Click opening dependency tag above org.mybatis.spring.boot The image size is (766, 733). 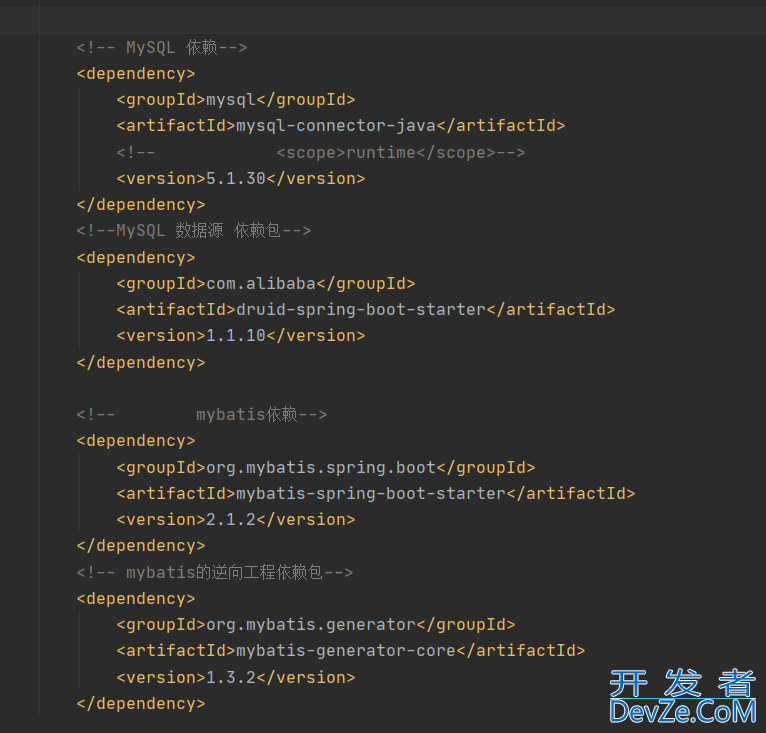(x=136, y=441)
